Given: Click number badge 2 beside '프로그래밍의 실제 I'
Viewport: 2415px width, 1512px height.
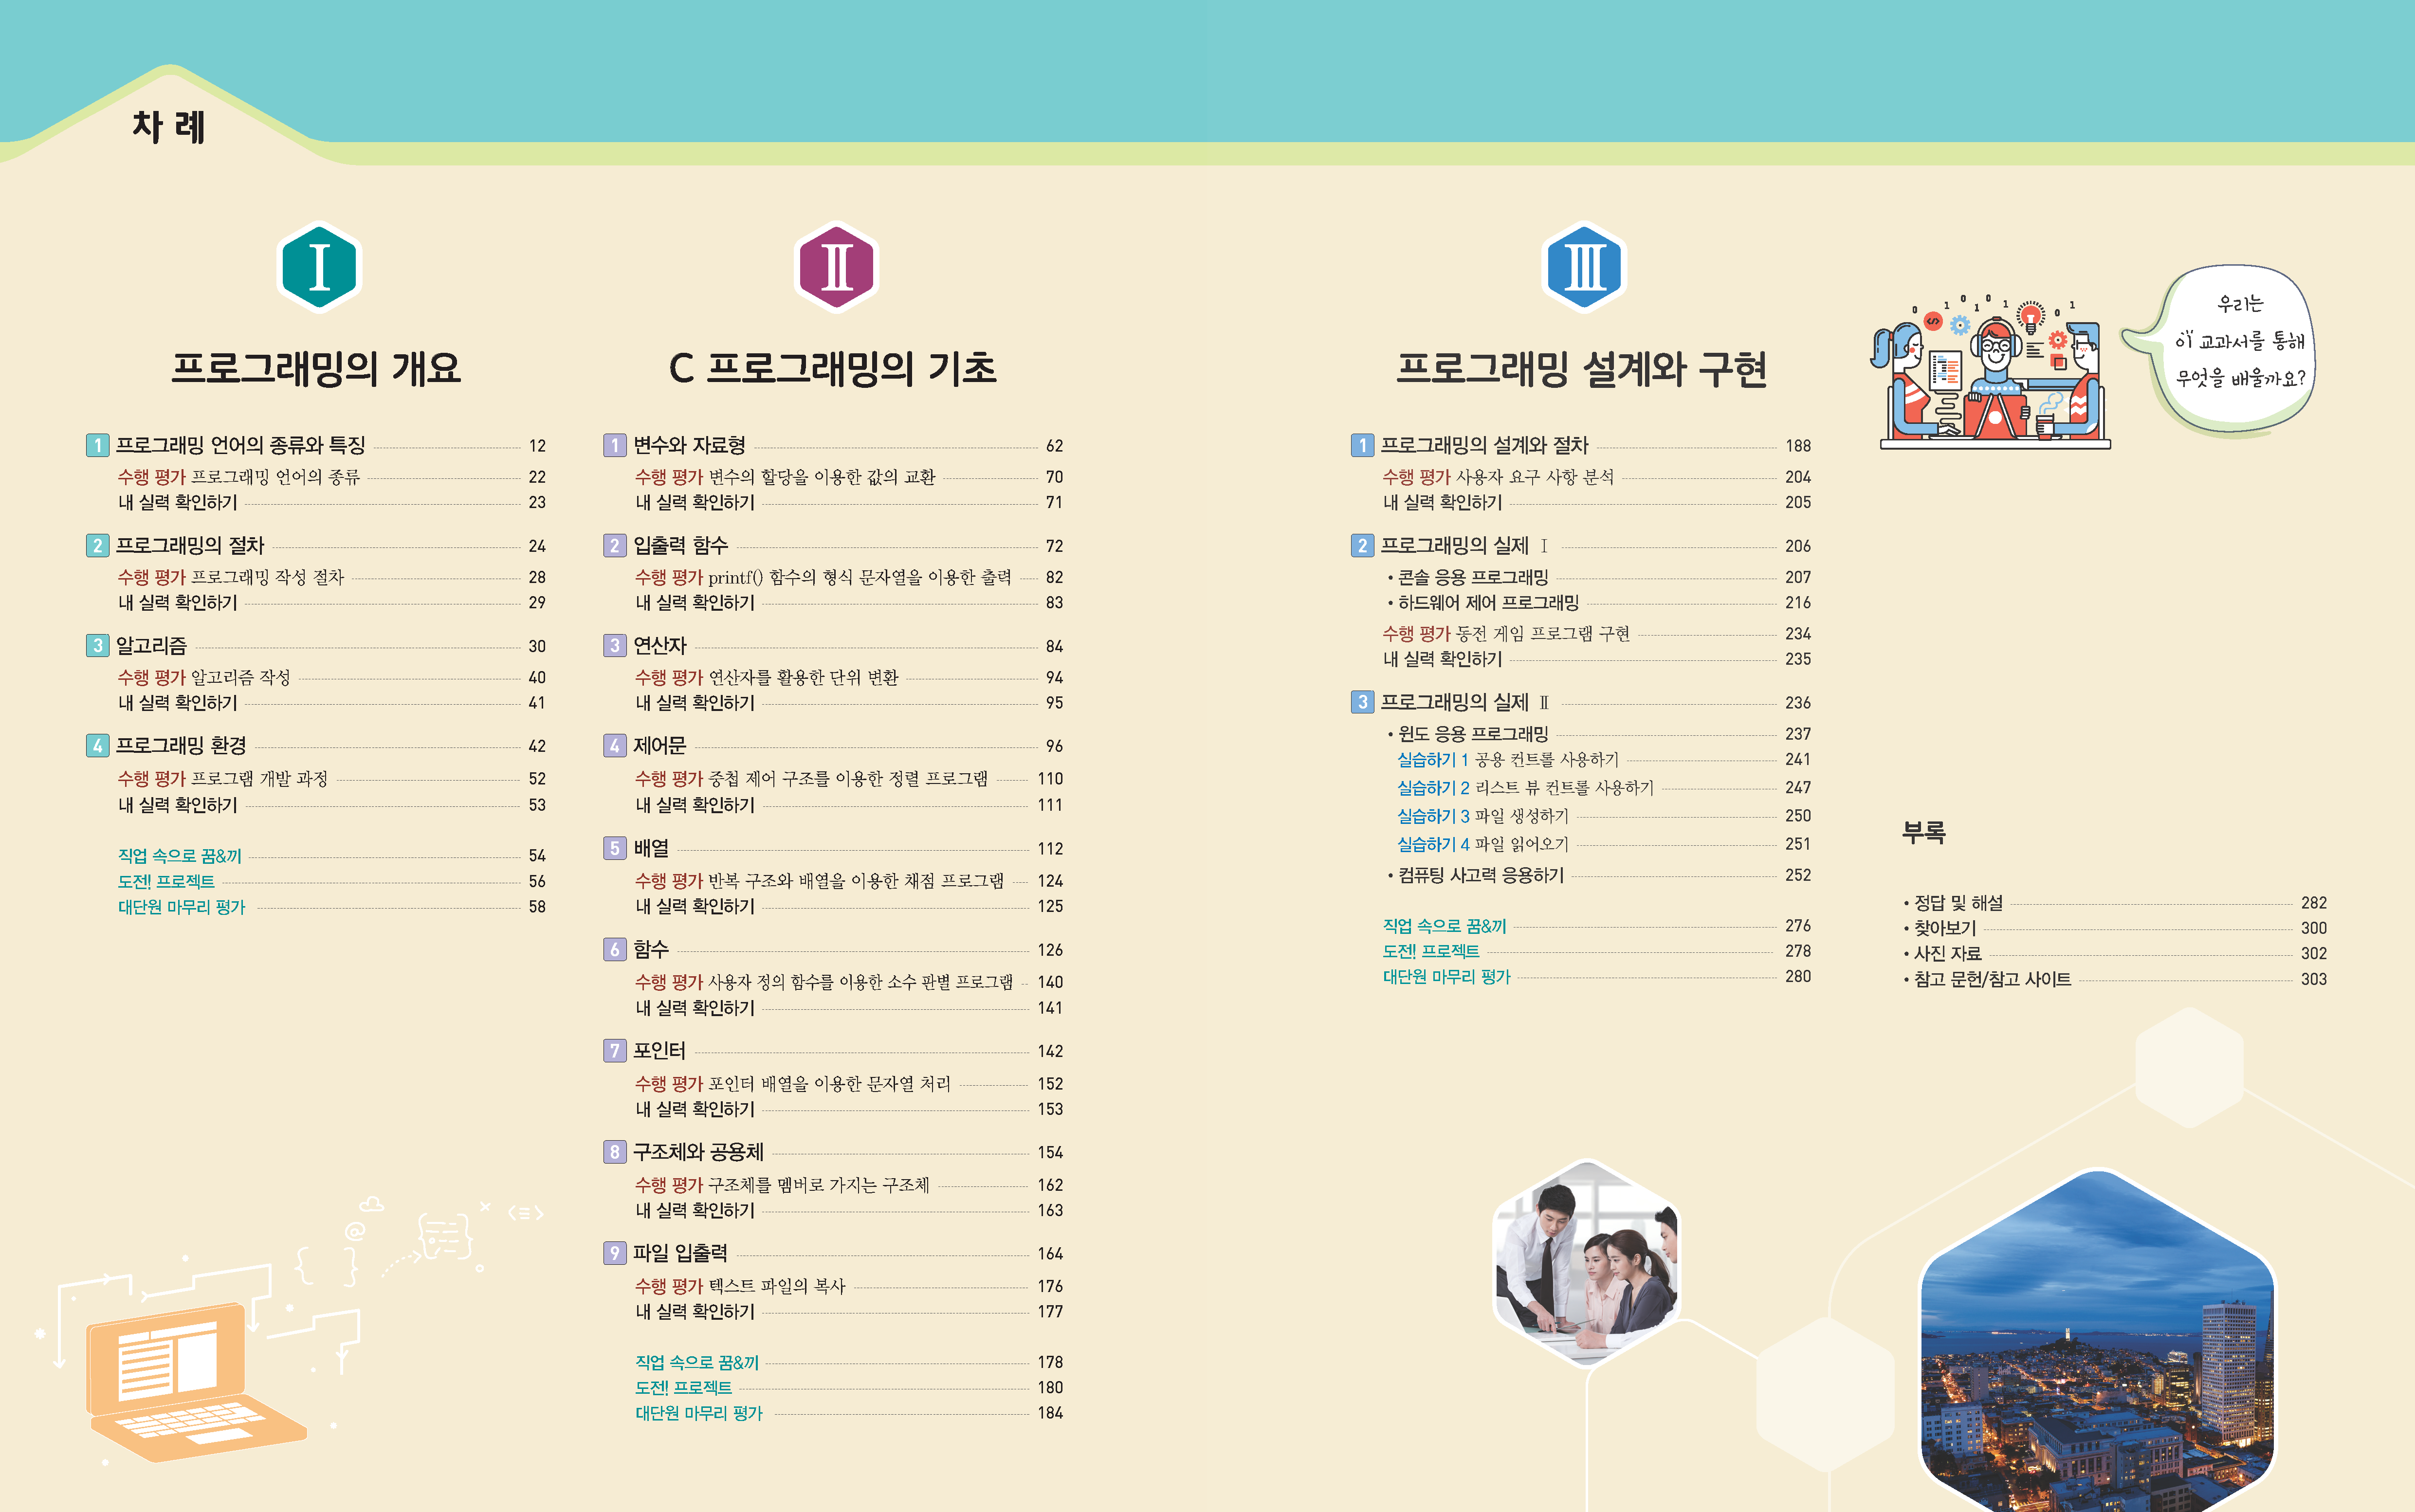Looking at the screenshot, I should tap(1362, 545).
